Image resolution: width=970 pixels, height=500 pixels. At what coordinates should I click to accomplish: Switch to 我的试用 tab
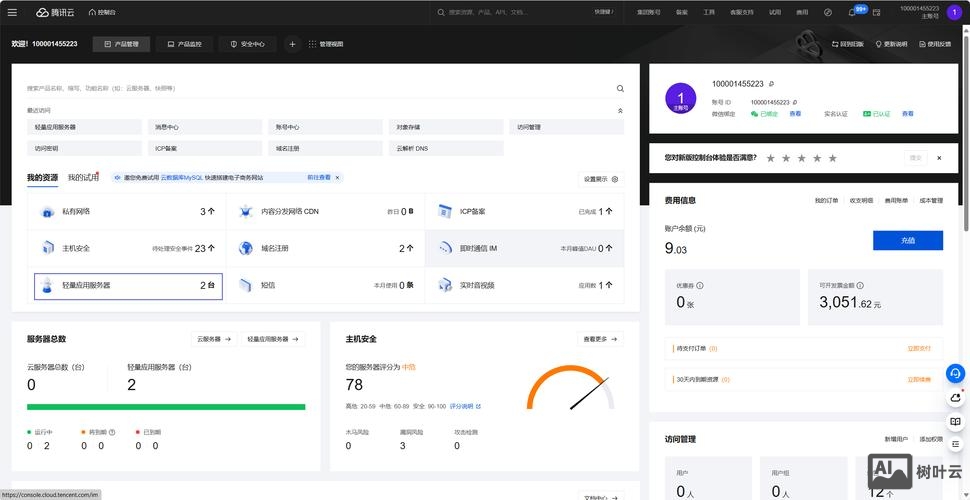pos(83,177)
